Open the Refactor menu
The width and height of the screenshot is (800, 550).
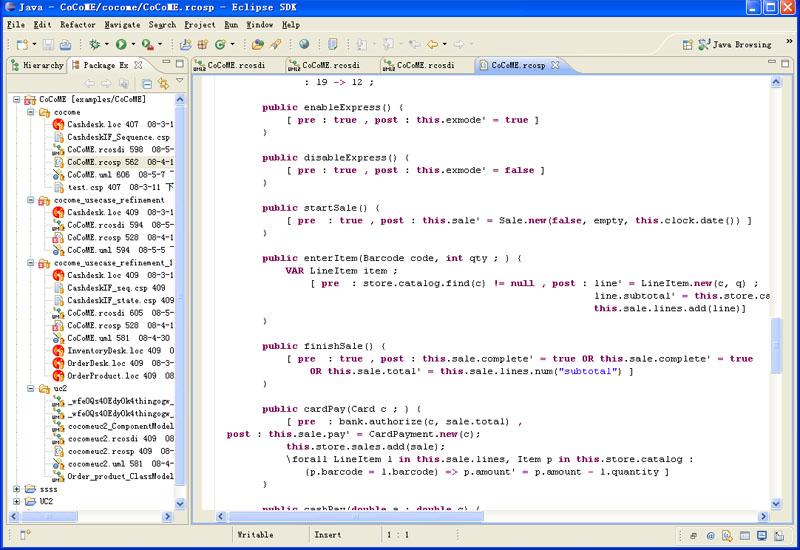click(78, 24)
